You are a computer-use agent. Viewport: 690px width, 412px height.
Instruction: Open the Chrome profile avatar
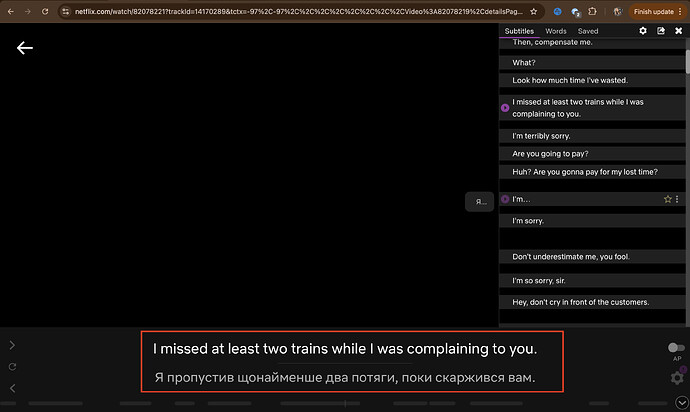(x=618, y=11)
